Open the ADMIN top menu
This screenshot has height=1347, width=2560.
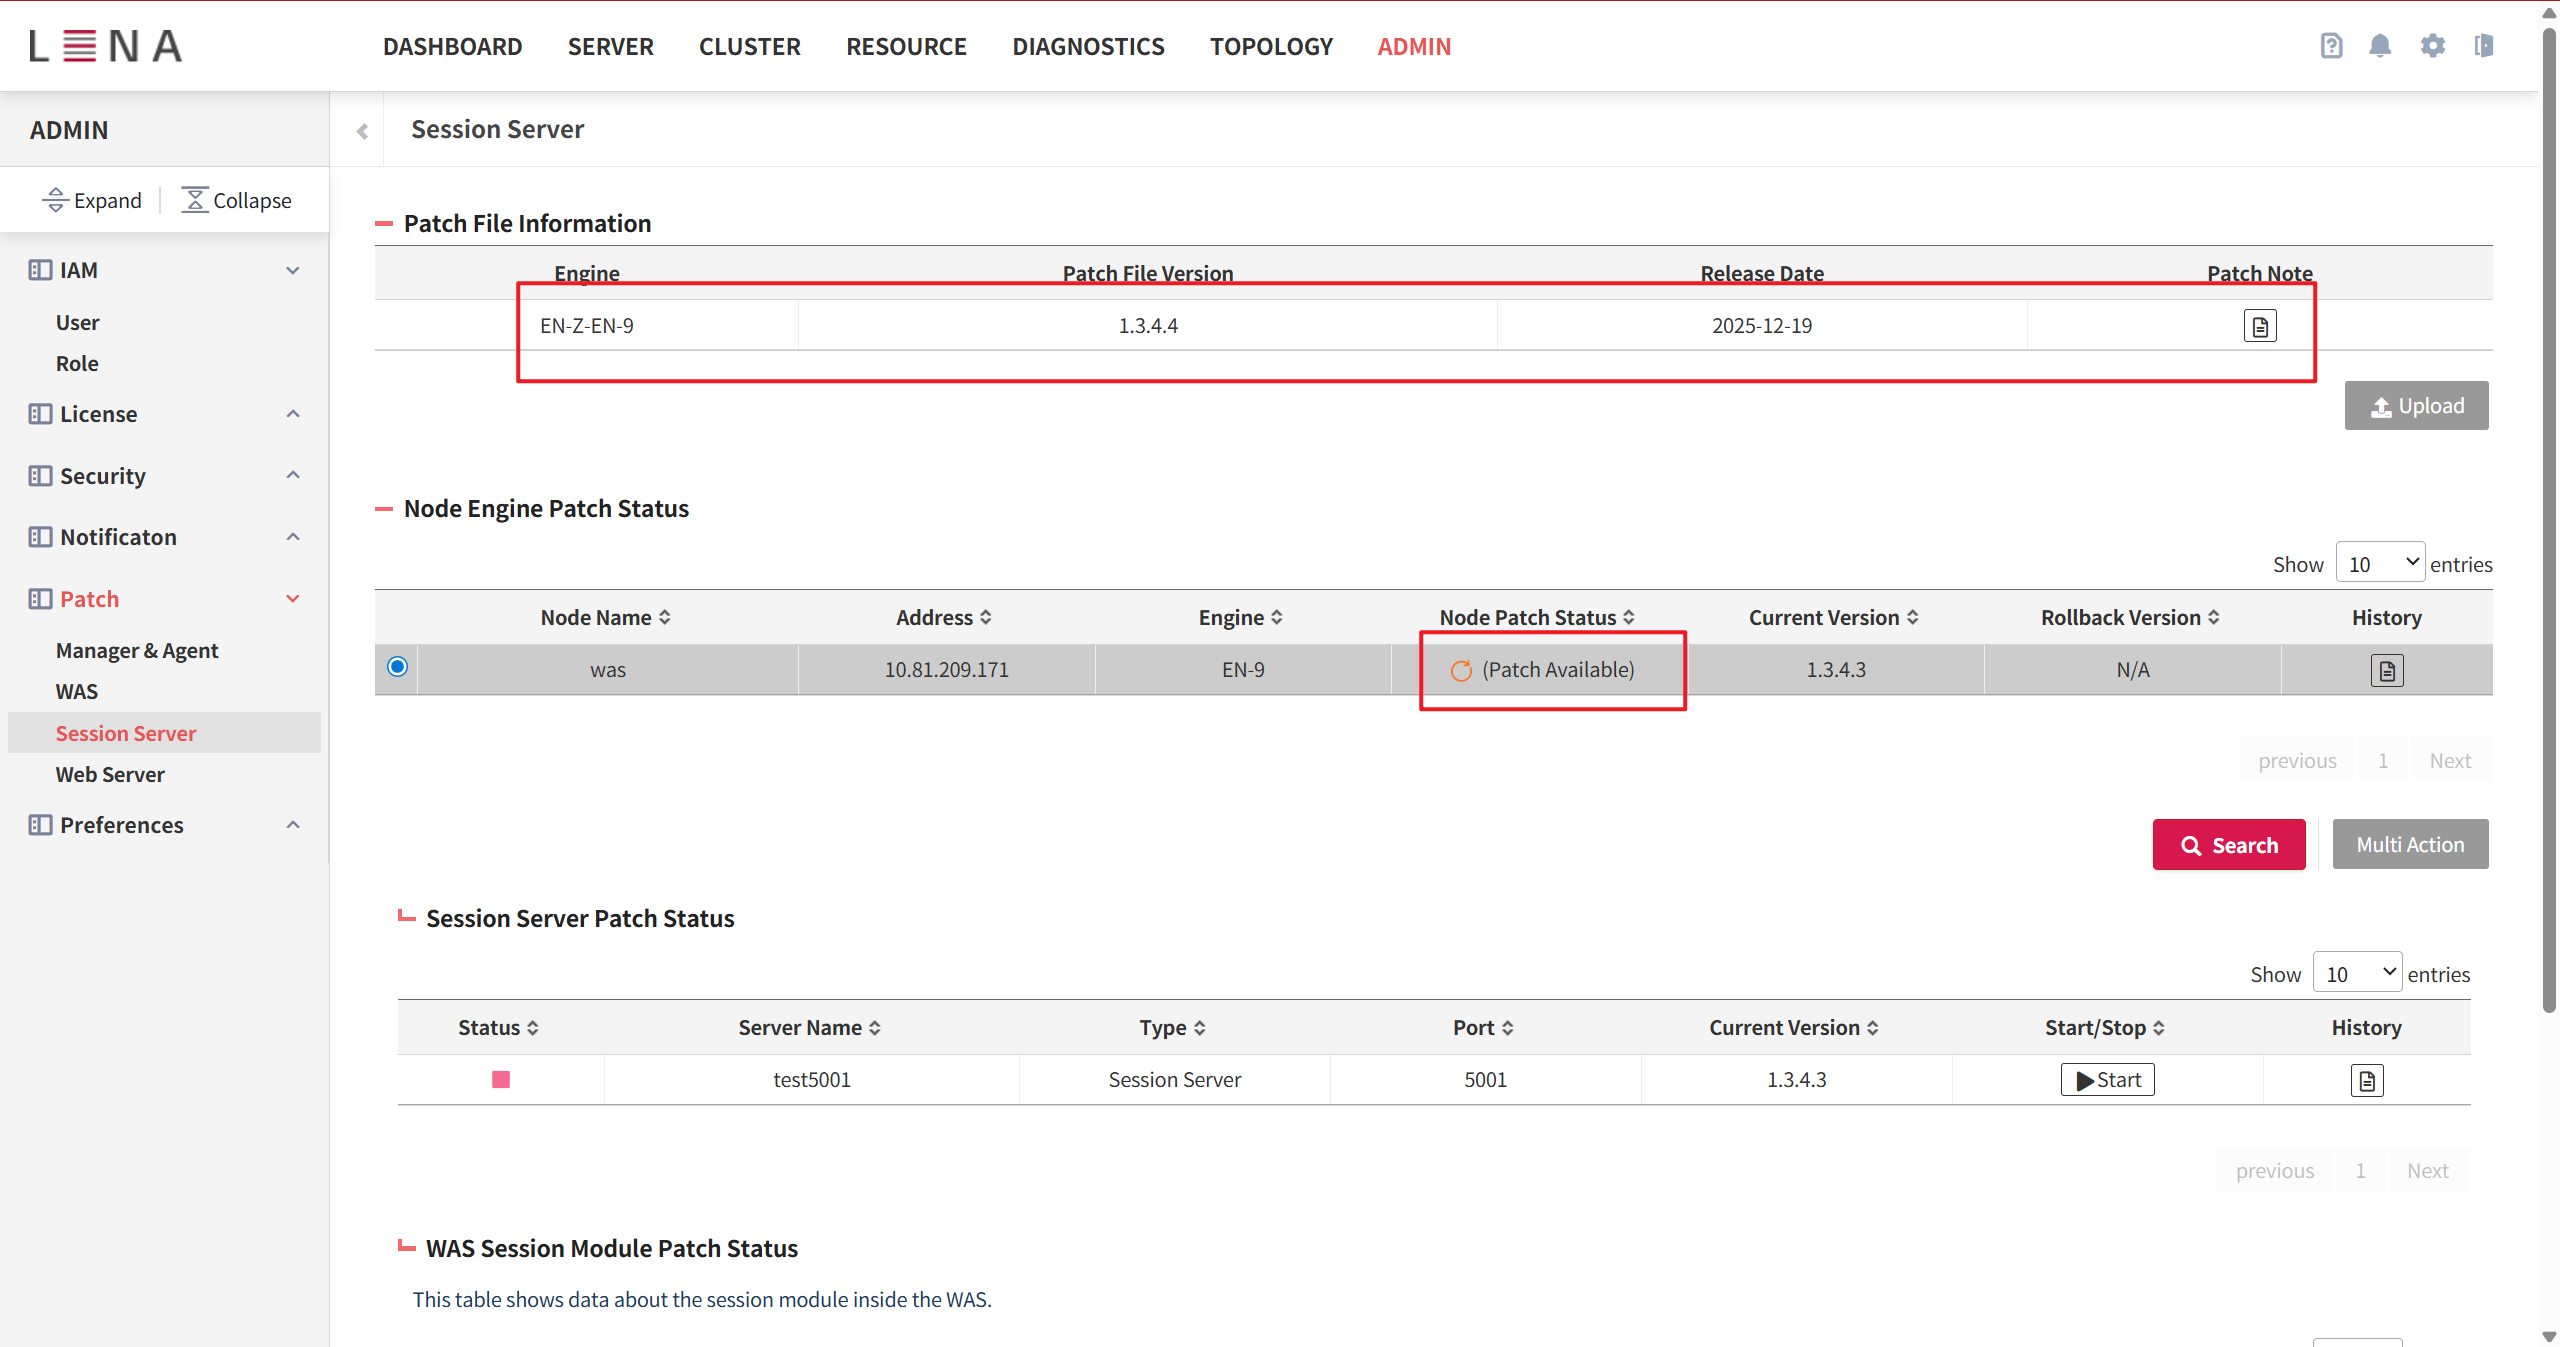(1414, 47)
